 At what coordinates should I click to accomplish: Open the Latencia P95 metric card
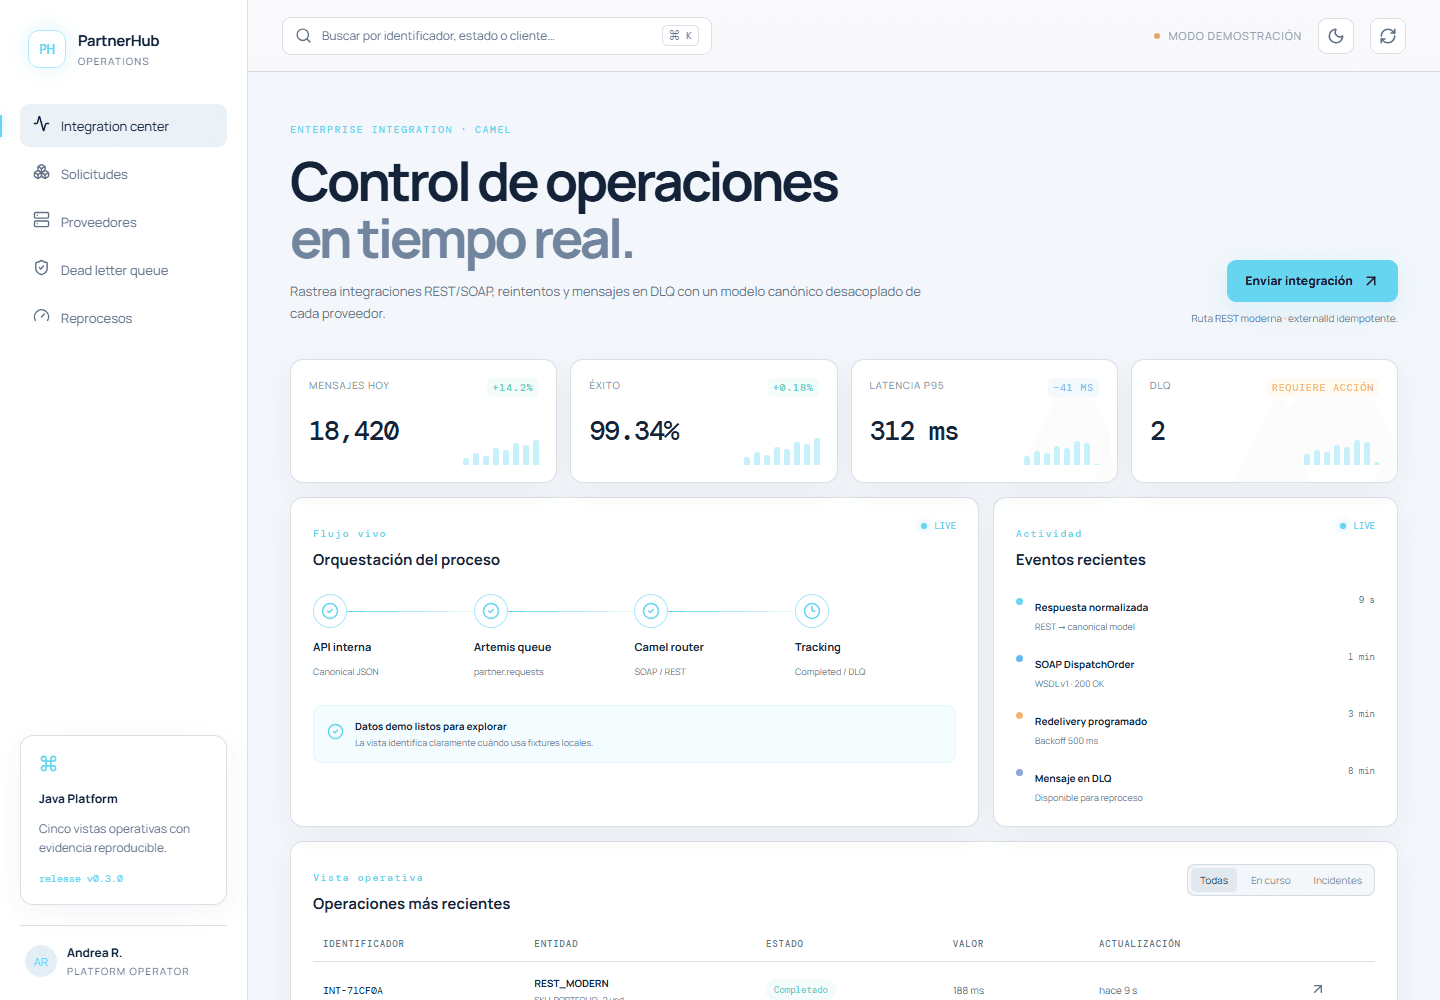[x=984, y=421]
